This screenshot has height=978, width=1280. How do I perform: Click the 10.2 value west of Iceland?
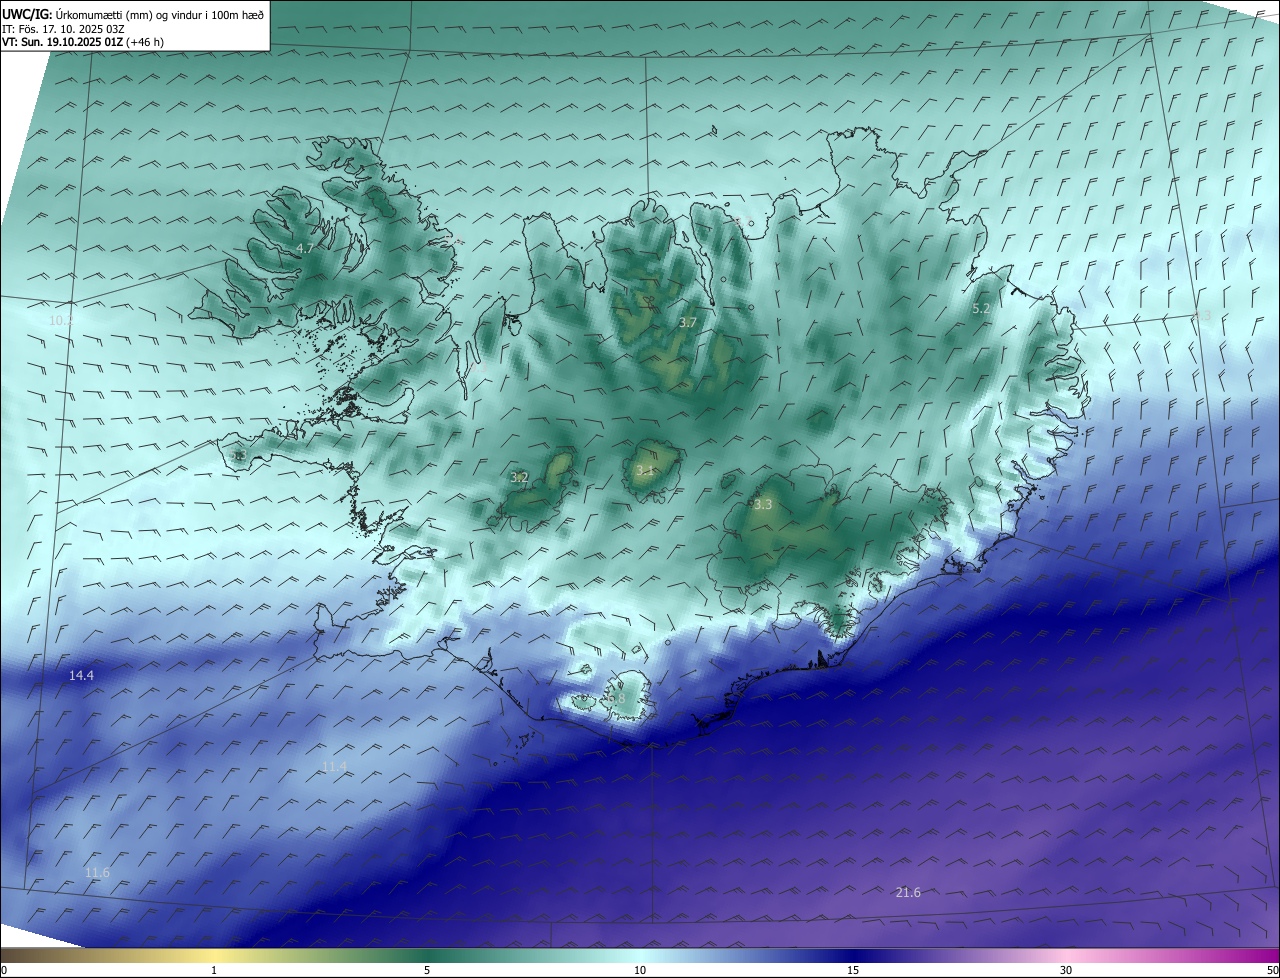pyautogui.click(x=61, y=320)
